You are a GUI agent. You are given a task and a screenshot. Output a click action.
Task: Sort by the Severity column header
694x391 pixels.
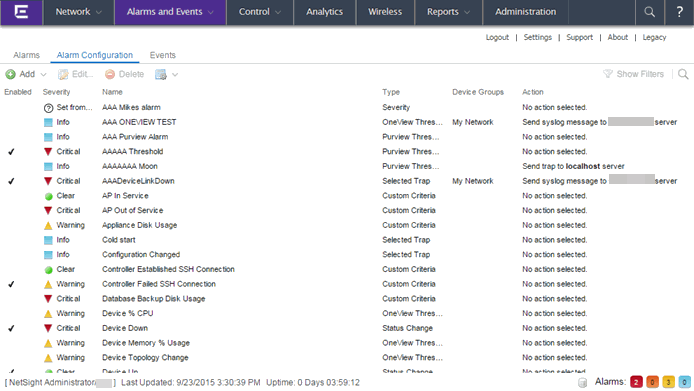coord(56,92)
